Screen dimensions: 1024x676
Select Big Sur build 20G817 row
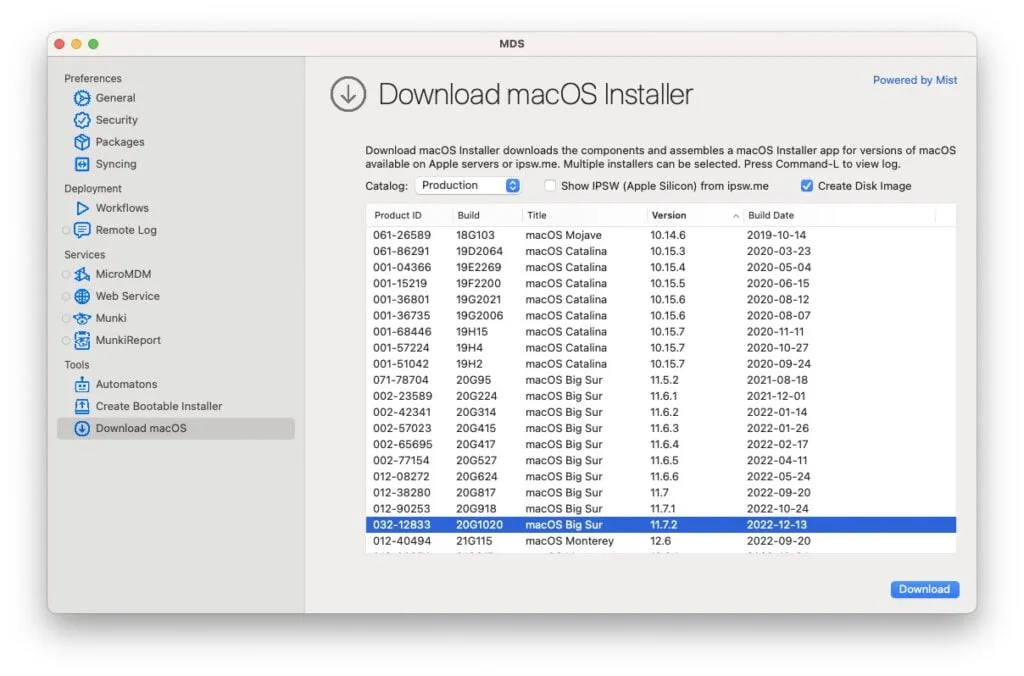click(661, 493)
